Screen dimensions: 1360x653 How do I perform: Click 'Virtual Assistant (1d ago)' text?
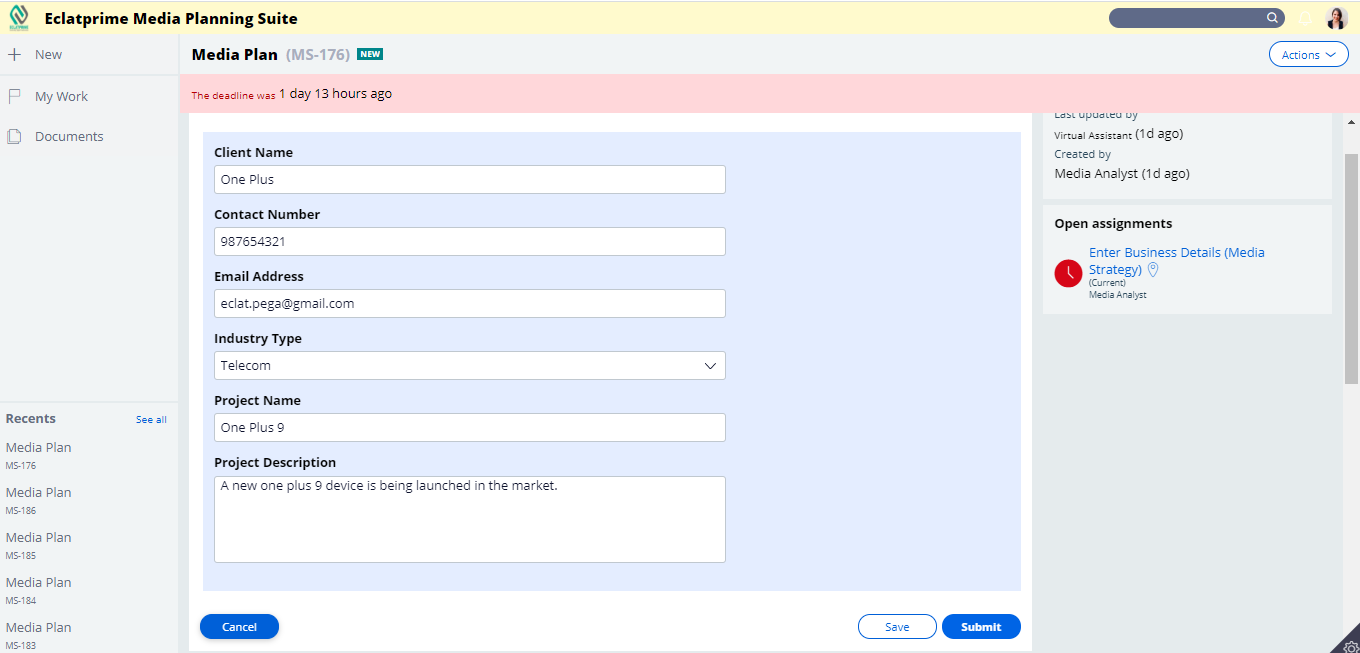[1119, 134]
